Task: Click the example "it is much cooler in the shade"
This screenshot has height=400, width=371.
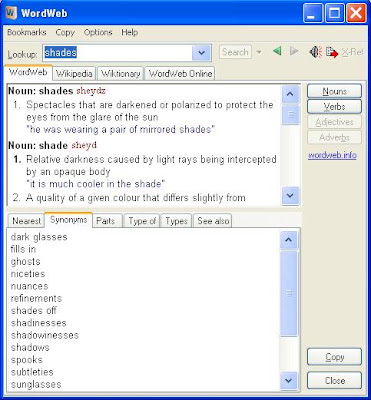Action: (x=96, y=184)
